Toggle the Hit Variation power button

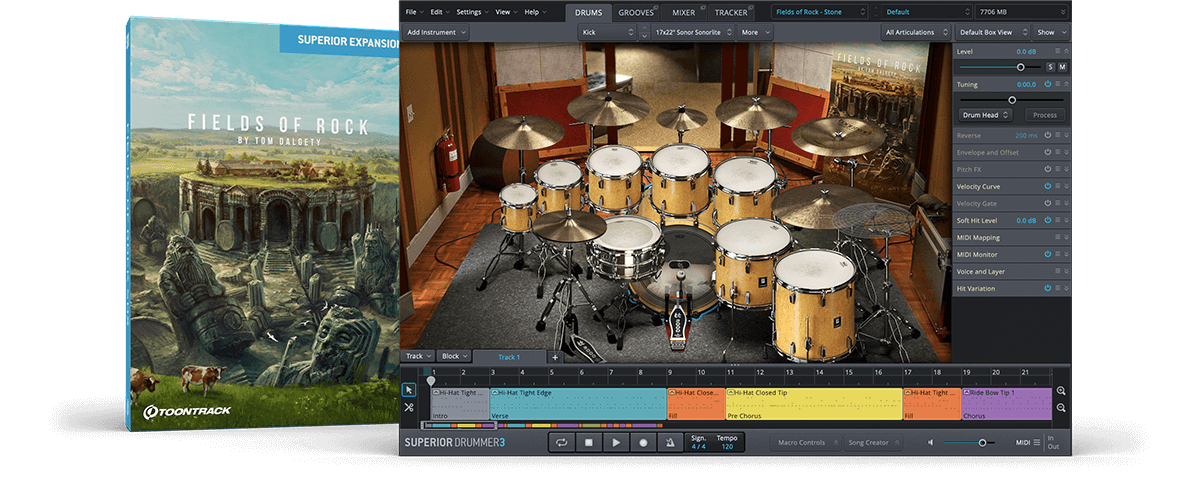click(x=1047, y=288)
